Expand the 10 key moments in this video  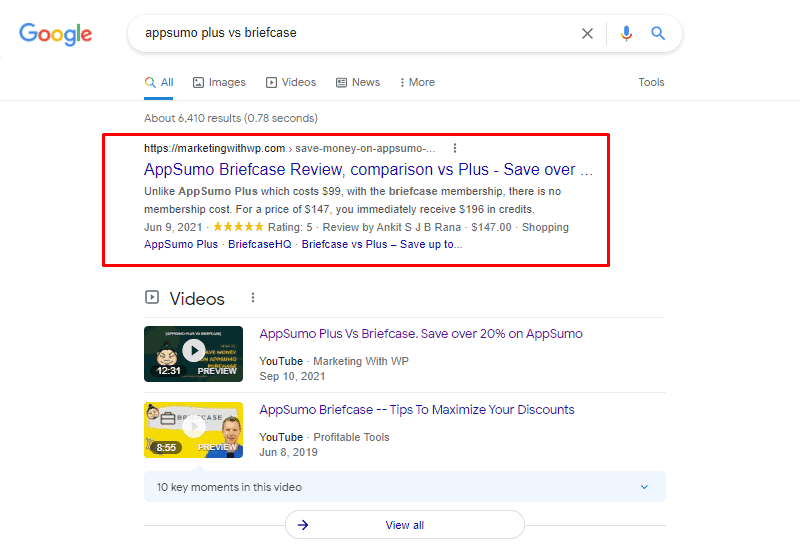pyautogui.click(x=405, y=487)
